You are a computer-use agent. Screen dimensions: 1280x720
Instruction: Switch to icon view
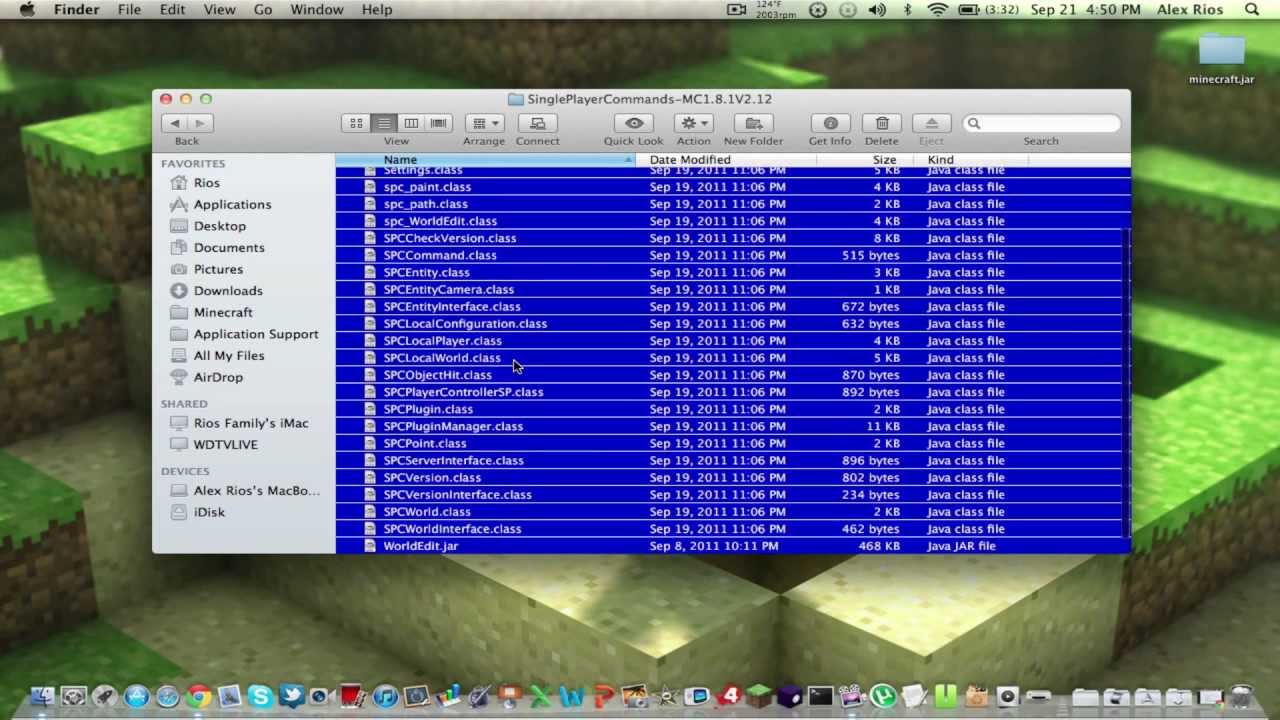(356, 123)
